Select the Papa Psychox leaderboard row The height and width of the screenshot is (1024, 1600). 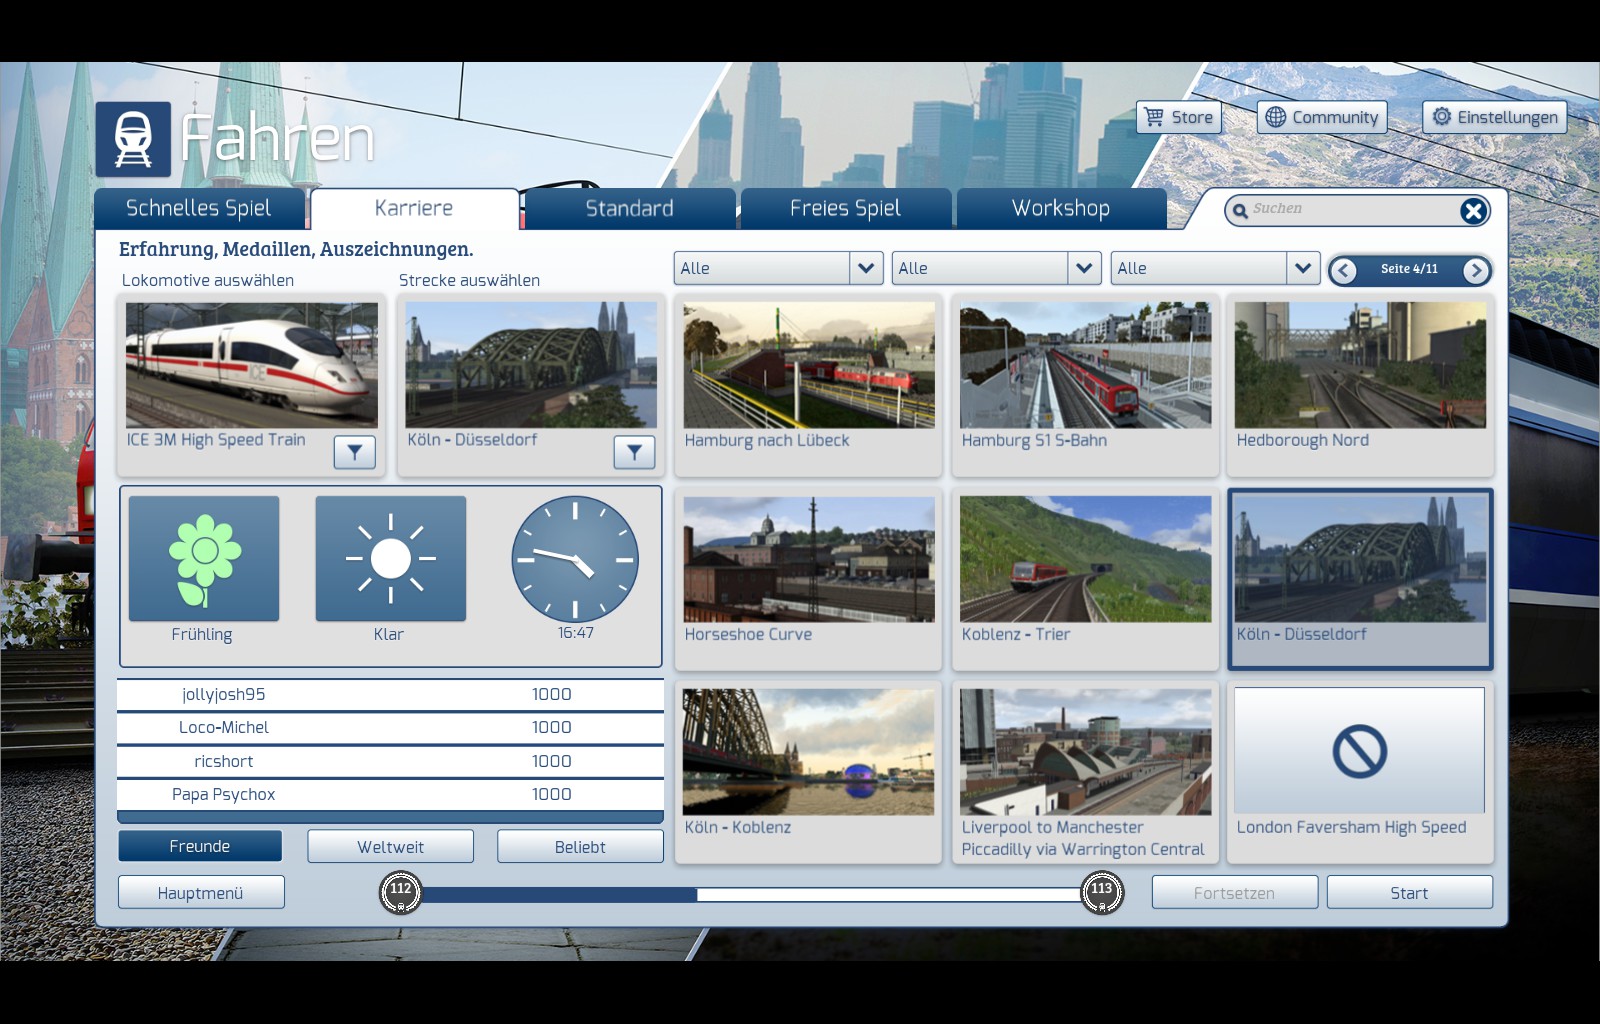click(390, 794)
